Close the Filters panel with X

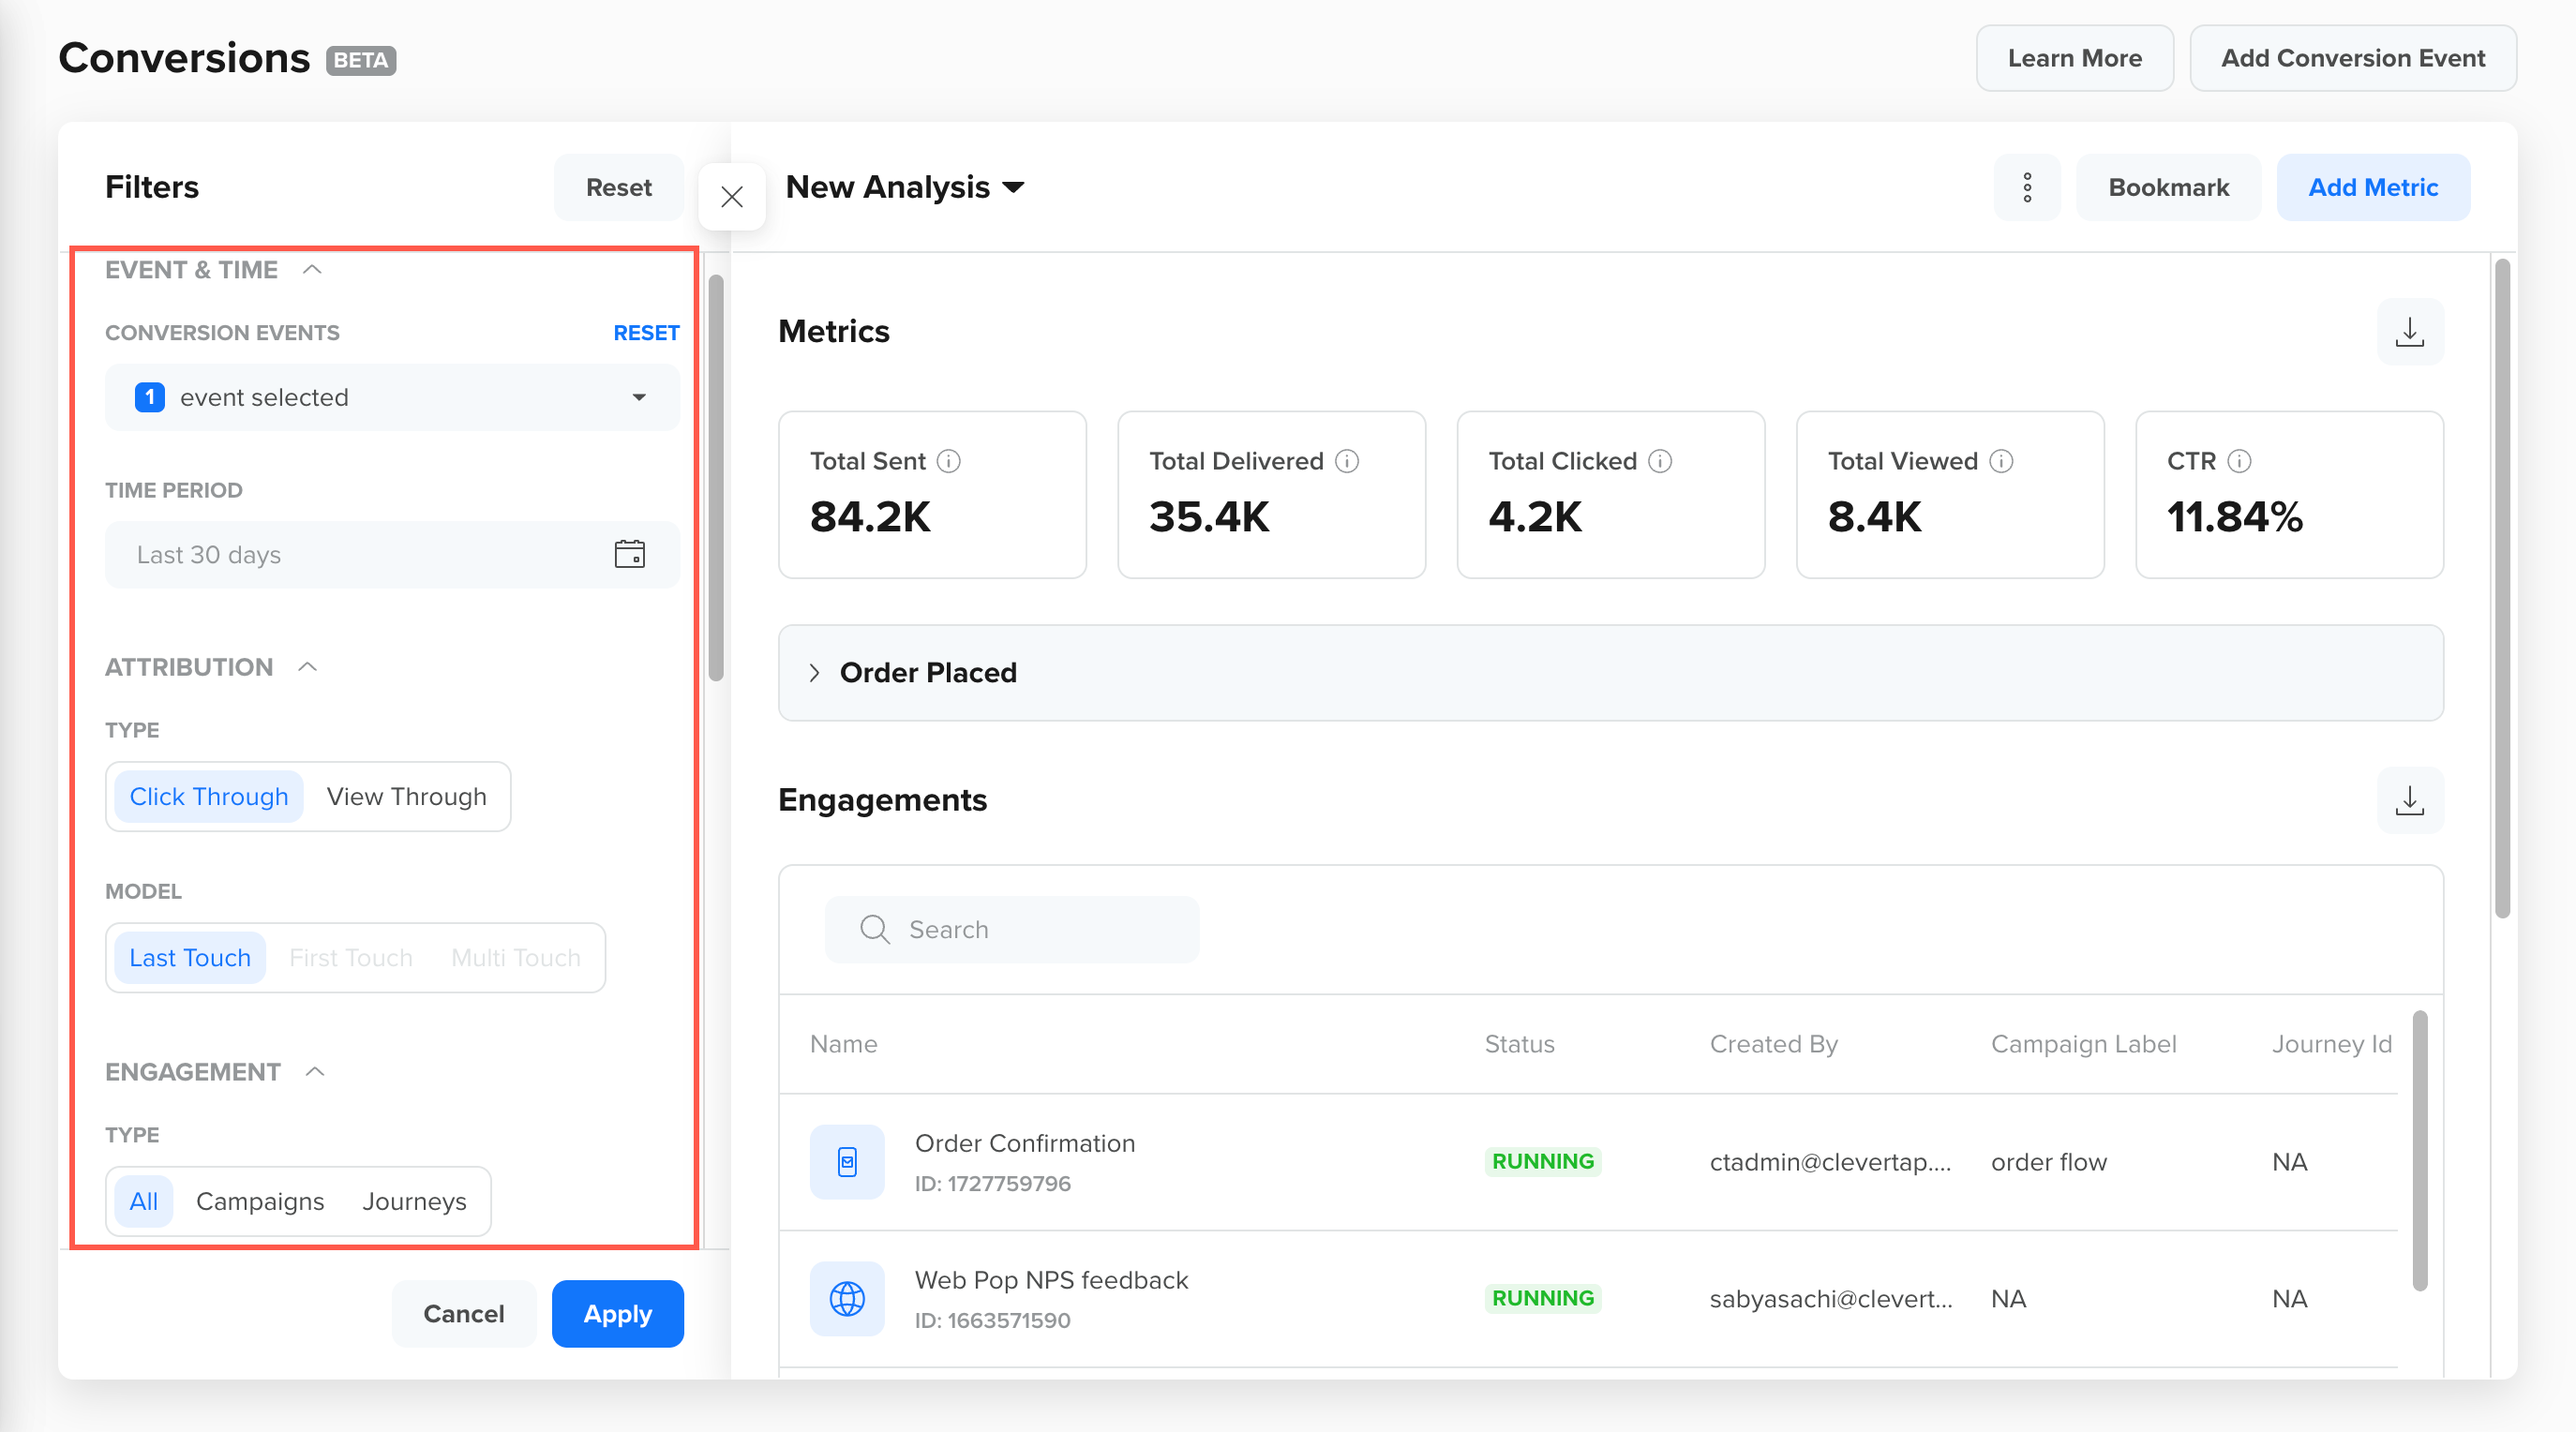point(732,197)
